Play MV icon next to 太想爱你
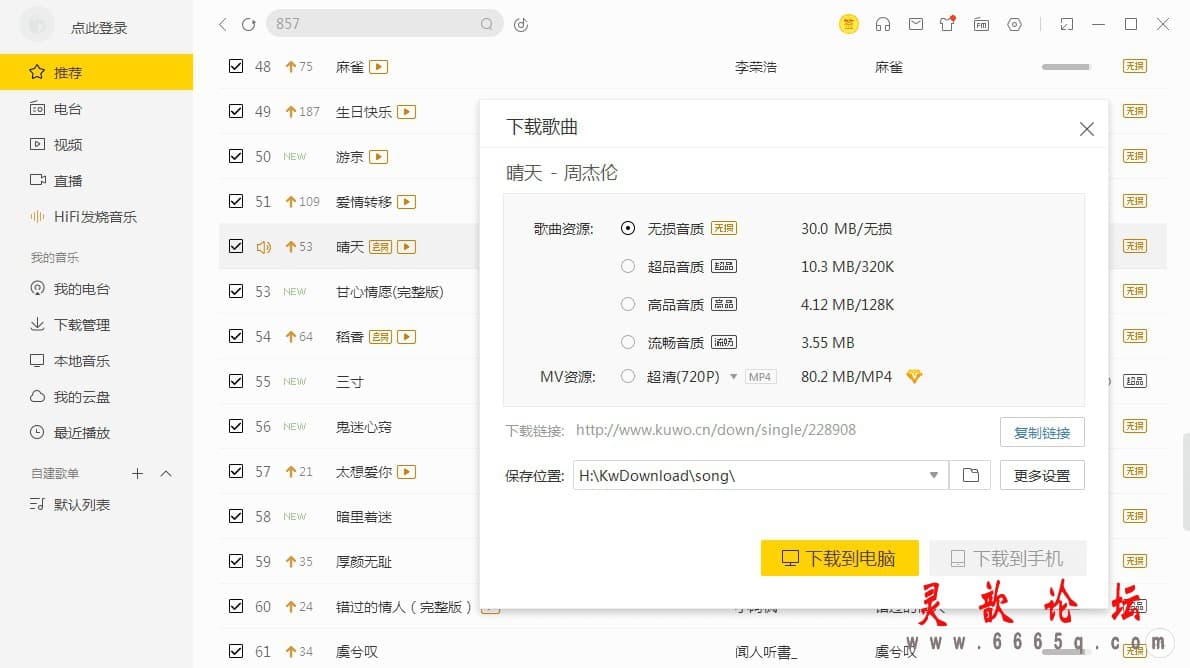Screen dimensions: 1190x668 click(x=407, y=471)
